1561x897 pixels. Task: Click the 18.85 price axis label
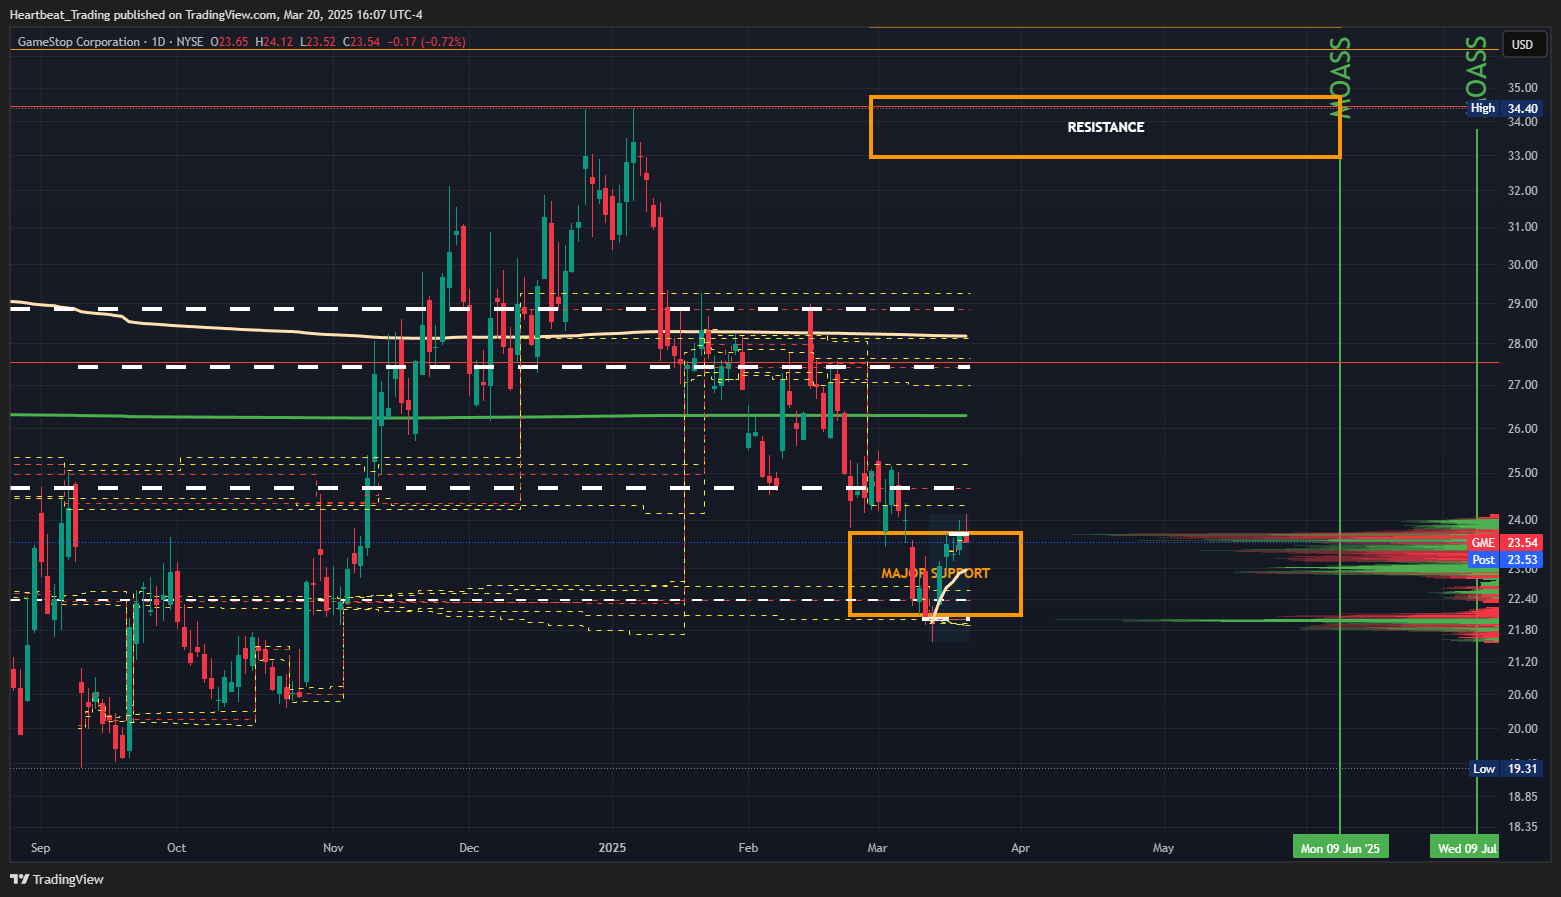click(x=1523, y=797)
